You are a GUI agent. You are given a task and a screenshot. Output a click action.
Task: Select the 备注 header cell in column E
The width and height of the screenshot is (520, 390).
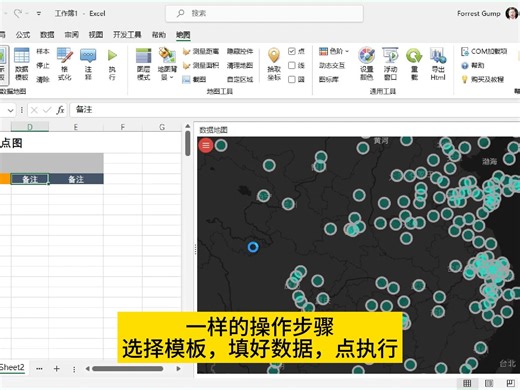pos(76,179)
